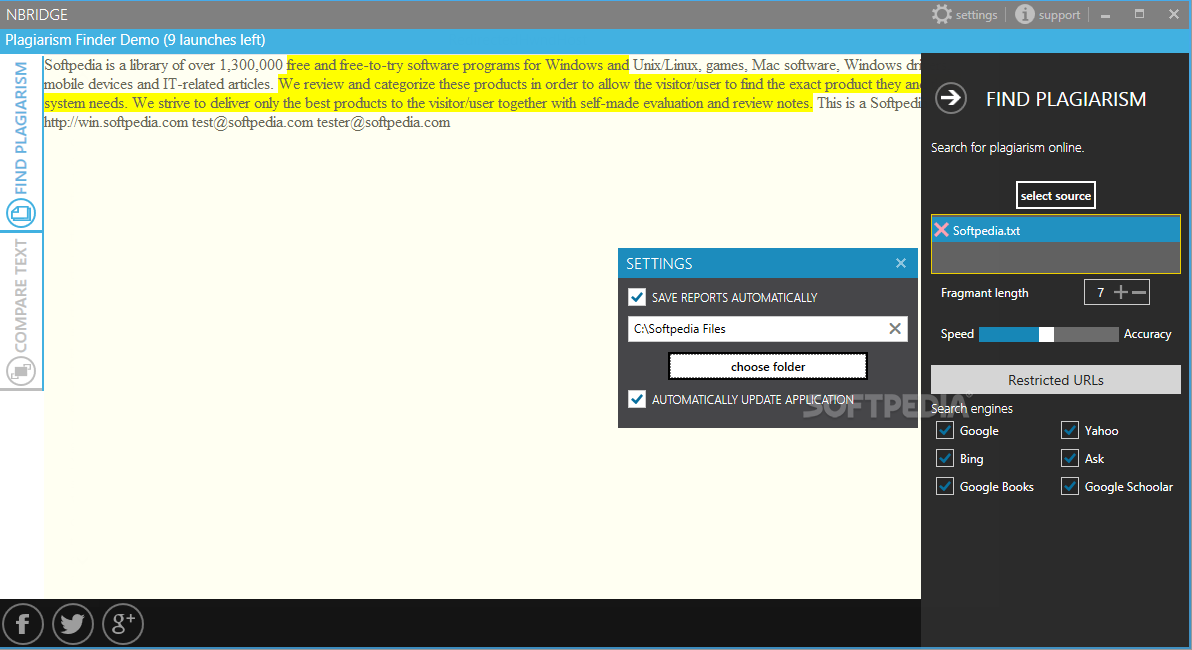Screen dimensions: 1192x650
Task: Click the settings gear icon
Action: [x=942, y=14]
